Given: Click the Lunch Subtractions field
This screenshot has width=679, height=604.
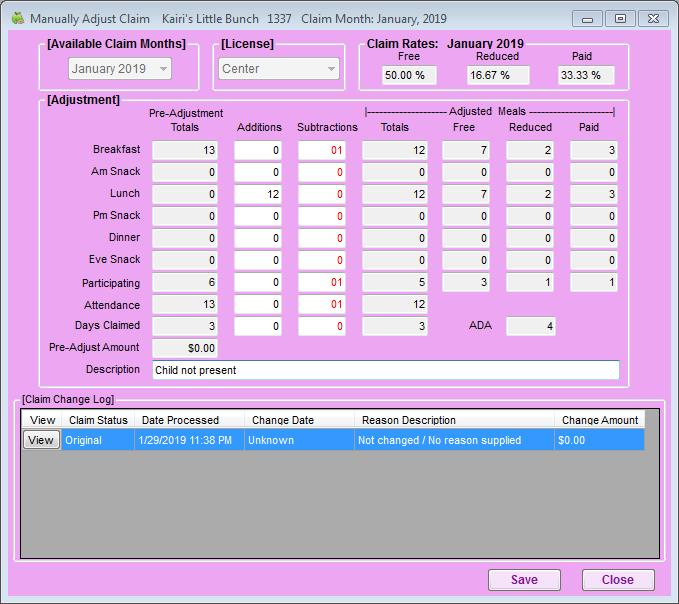Looking at the screenshot, I should coord(321,194).
